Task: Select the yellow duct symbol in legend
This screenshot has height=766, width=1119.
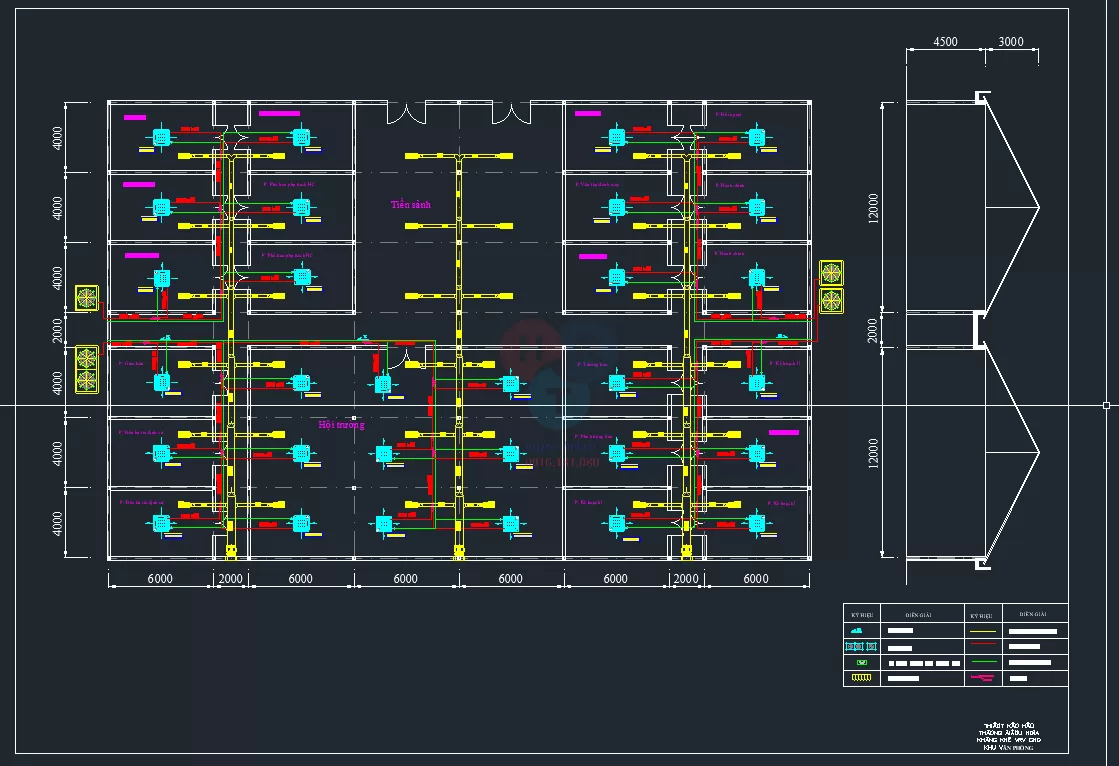Action: [859, 679]
